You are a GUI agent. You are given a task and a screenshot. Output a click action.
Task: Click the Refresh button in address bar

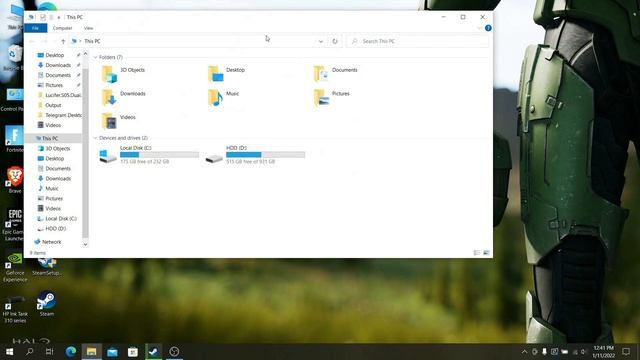coord(335,41)
